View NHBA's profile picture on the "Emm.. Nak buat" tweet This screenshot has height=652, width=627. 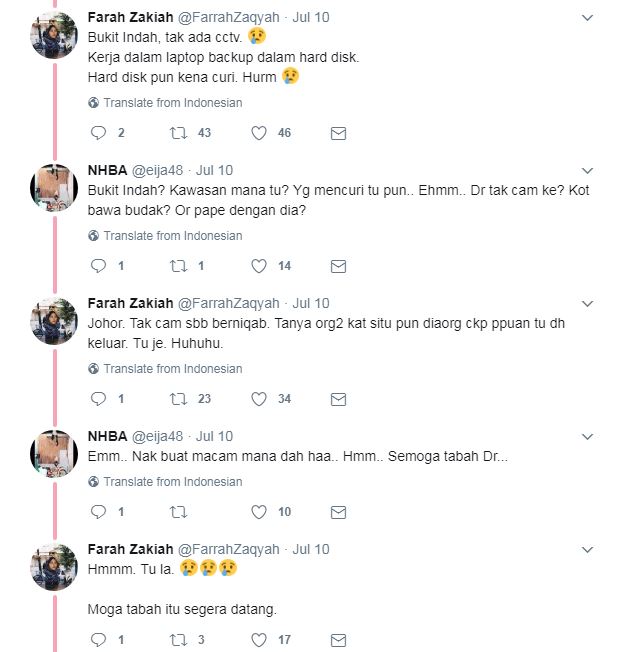(x=54, y=454)
